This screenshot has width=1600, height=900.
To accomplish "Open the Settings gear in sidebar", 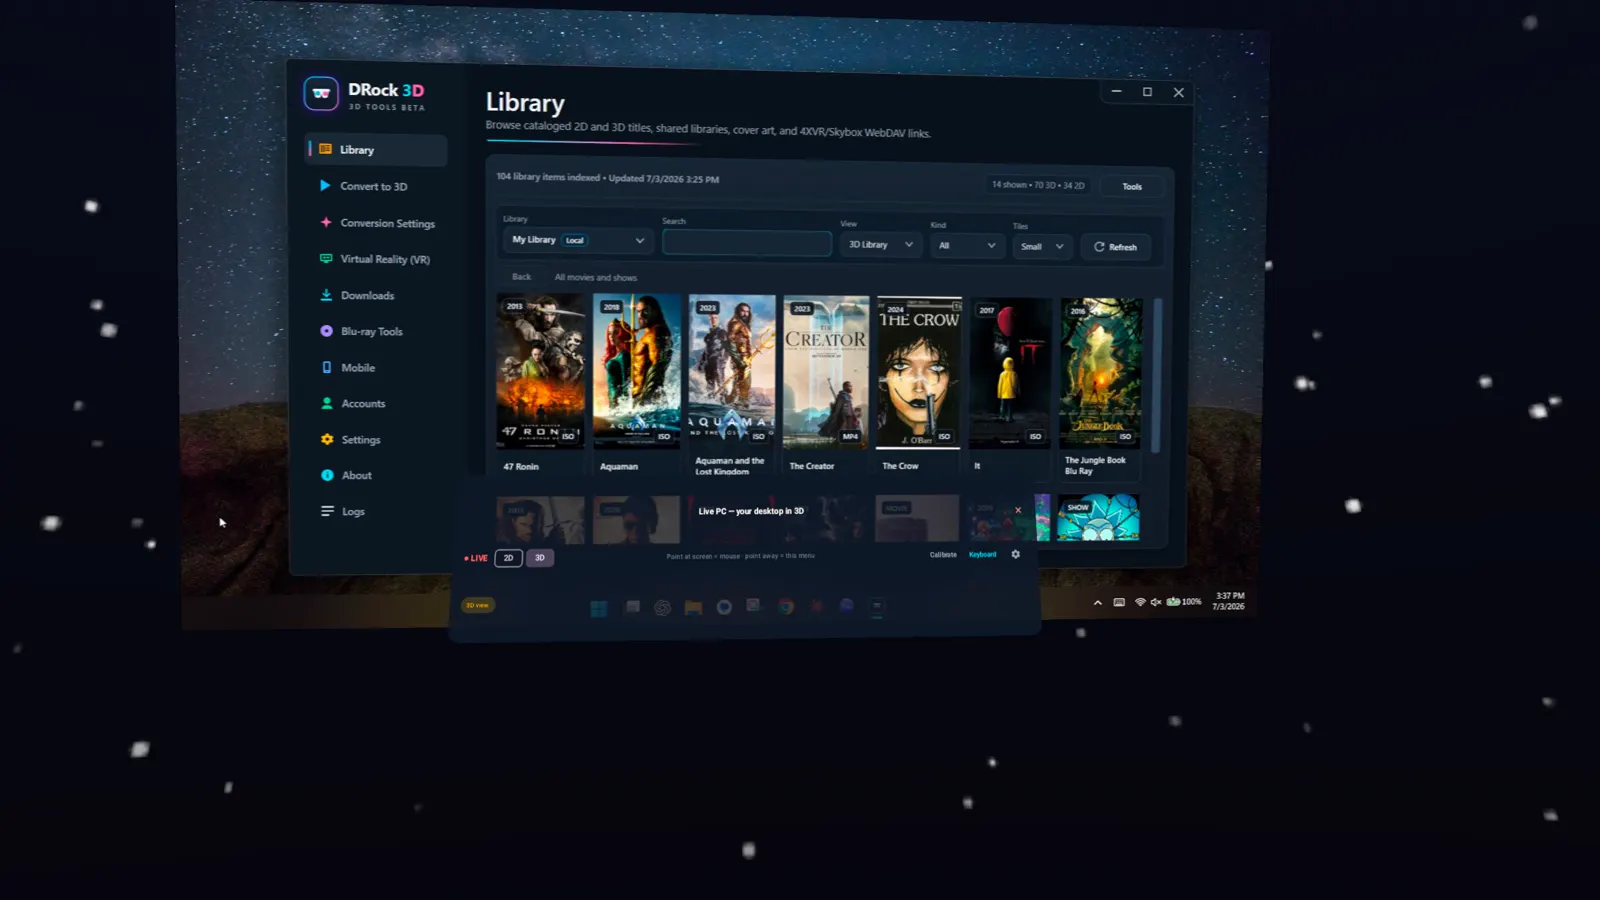I will [327, 439].
